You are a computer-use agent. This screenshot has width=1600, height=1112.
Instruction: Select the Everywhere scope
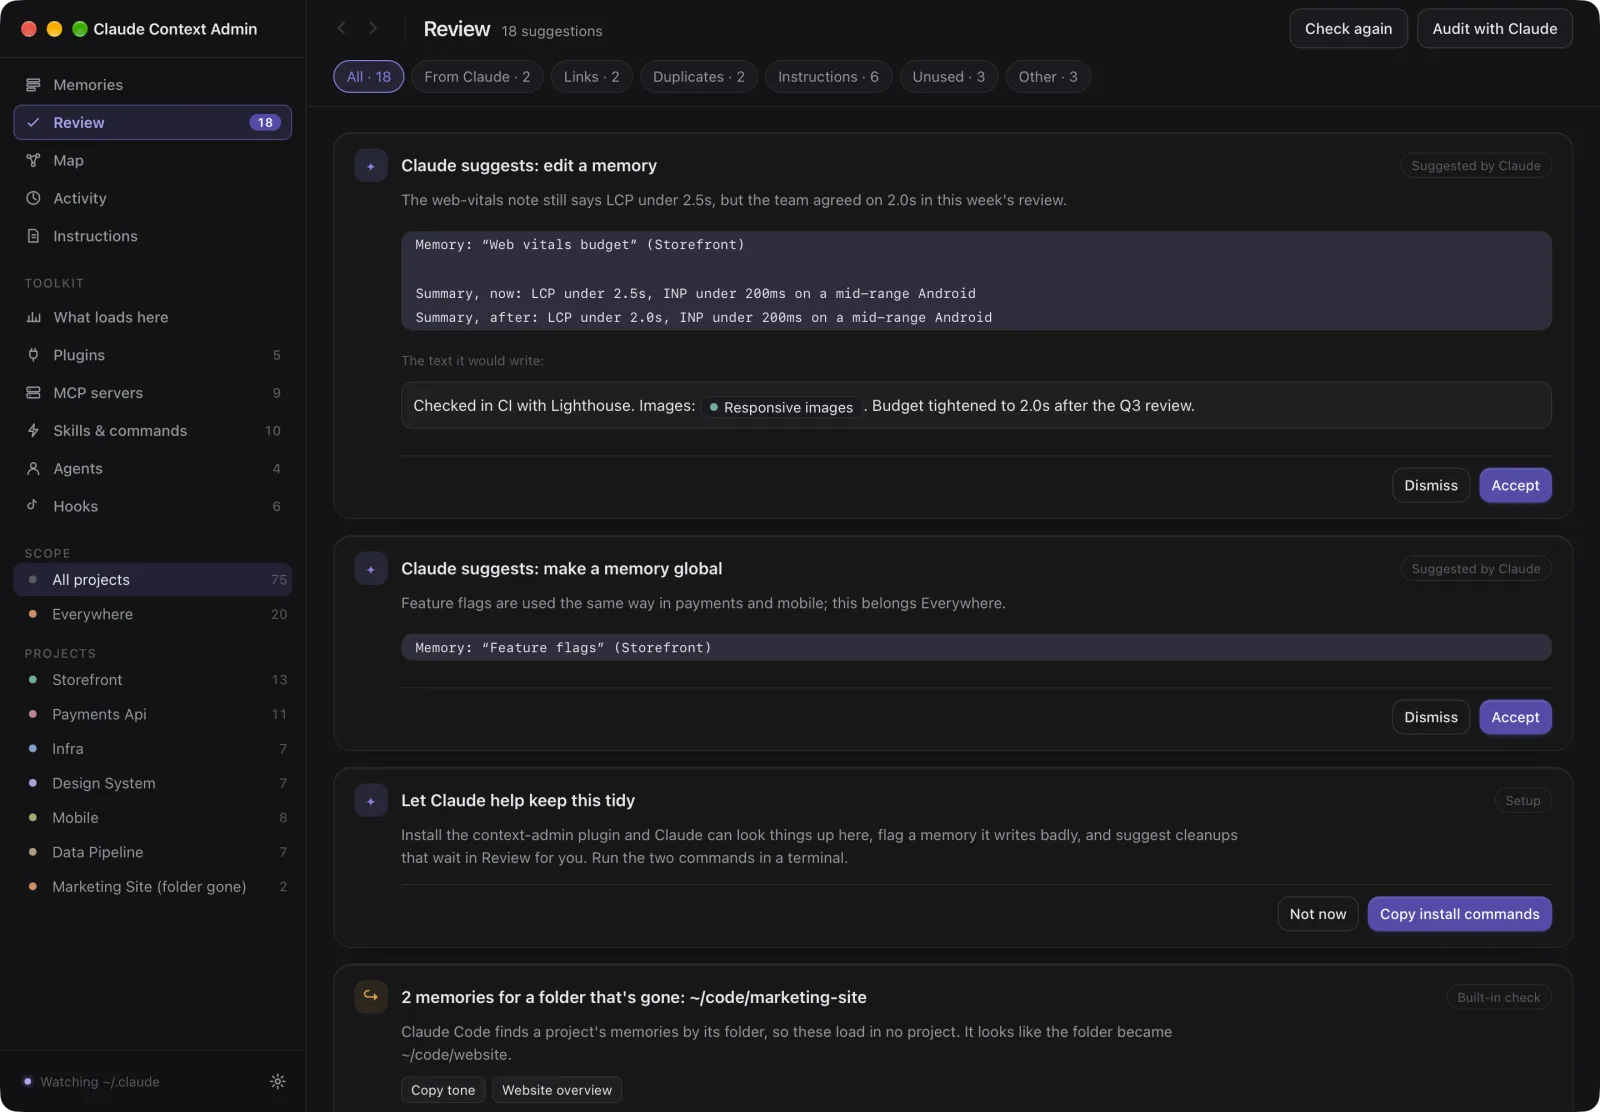tap(153, 614)
